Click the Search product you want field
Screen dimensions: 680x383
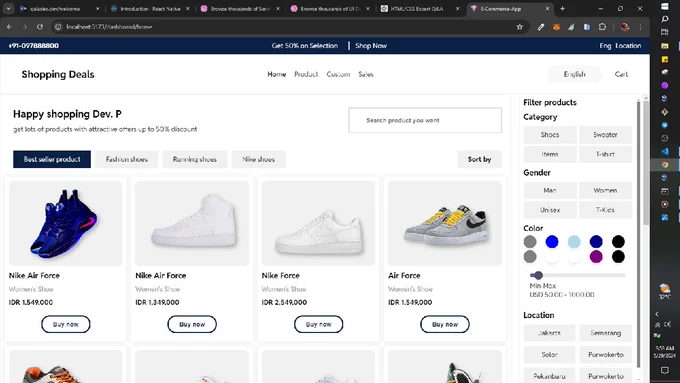425,120
